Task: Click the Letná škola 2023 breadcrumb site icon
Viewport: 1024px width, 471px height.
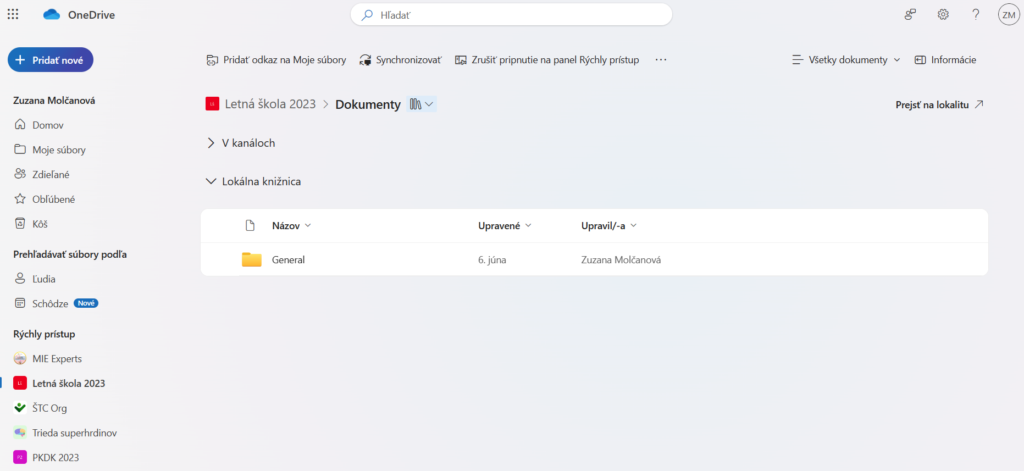Action: pos(212,104)
